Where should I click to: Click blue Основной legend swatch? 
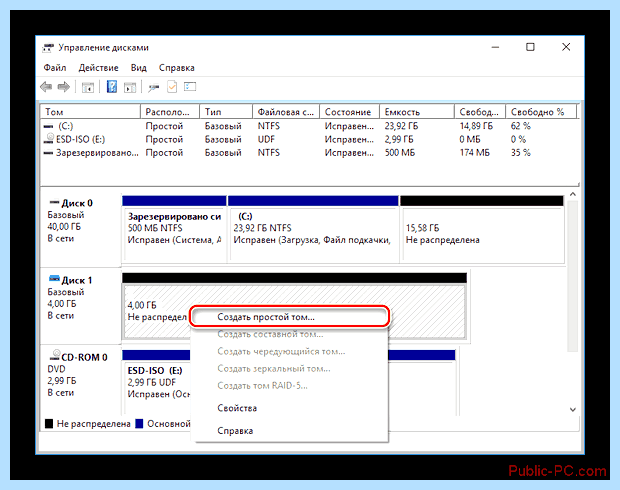[x=139, y=424]
